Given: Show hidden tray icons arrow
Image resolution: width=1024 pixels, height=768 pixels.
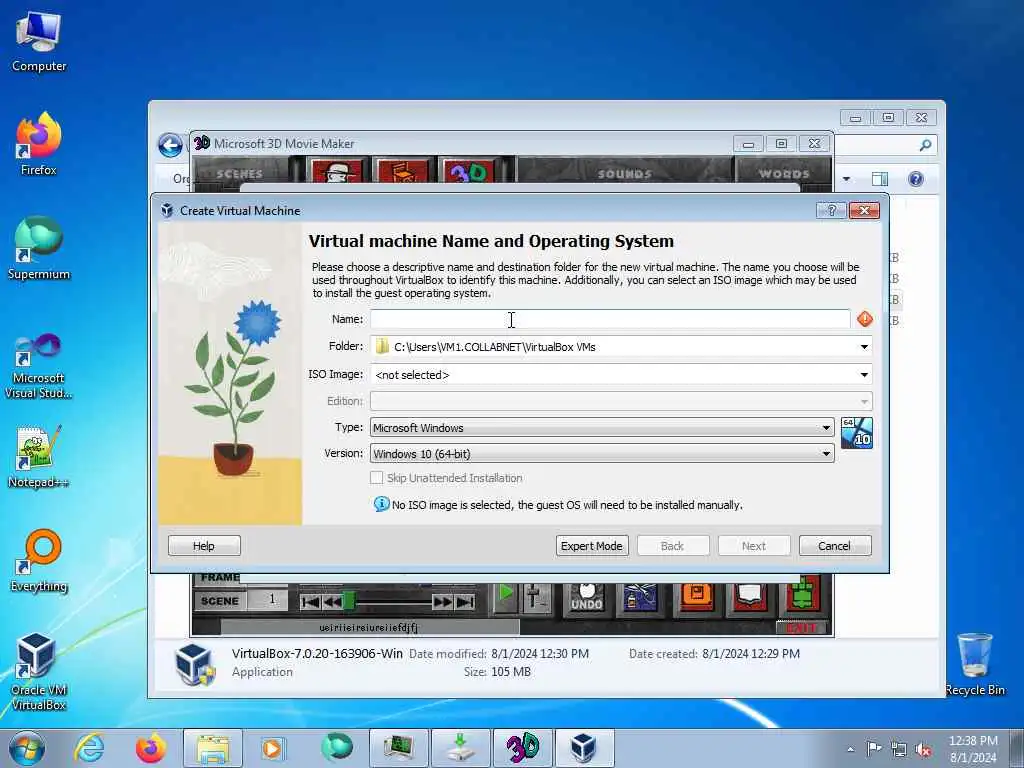Looking at the screenshot, I should [x=850, y=749].
